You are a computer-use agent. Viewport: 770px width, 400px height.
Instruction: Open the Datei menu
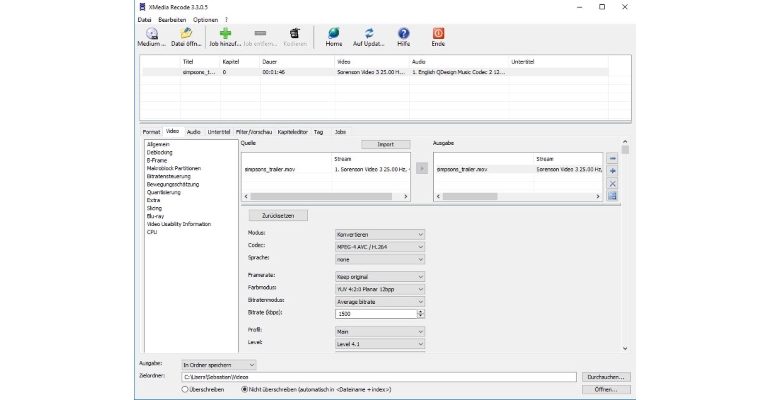tap(144, 20)
